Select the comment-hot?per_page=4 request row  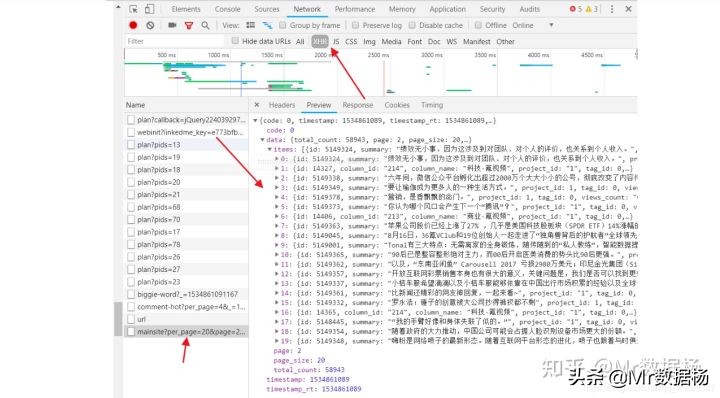click(186, 307)
